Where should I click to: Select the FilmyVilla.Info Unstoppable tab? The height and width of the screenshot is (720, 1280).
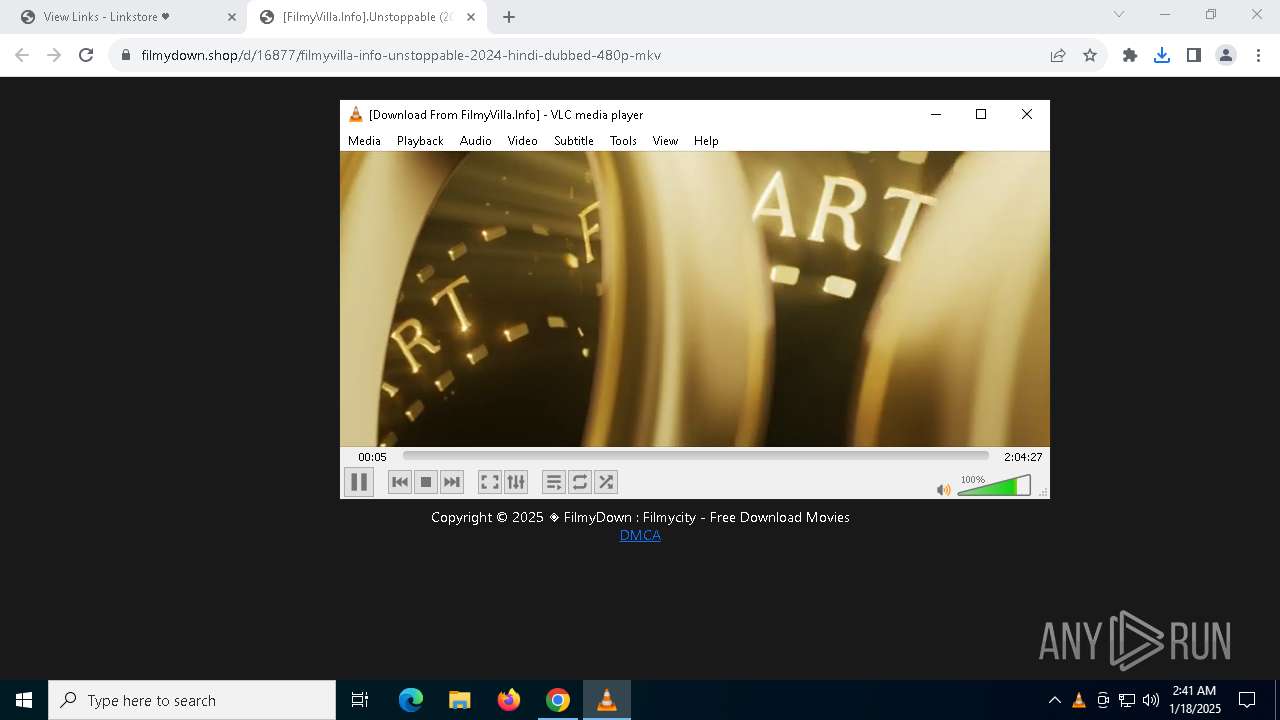click(366, 17)
